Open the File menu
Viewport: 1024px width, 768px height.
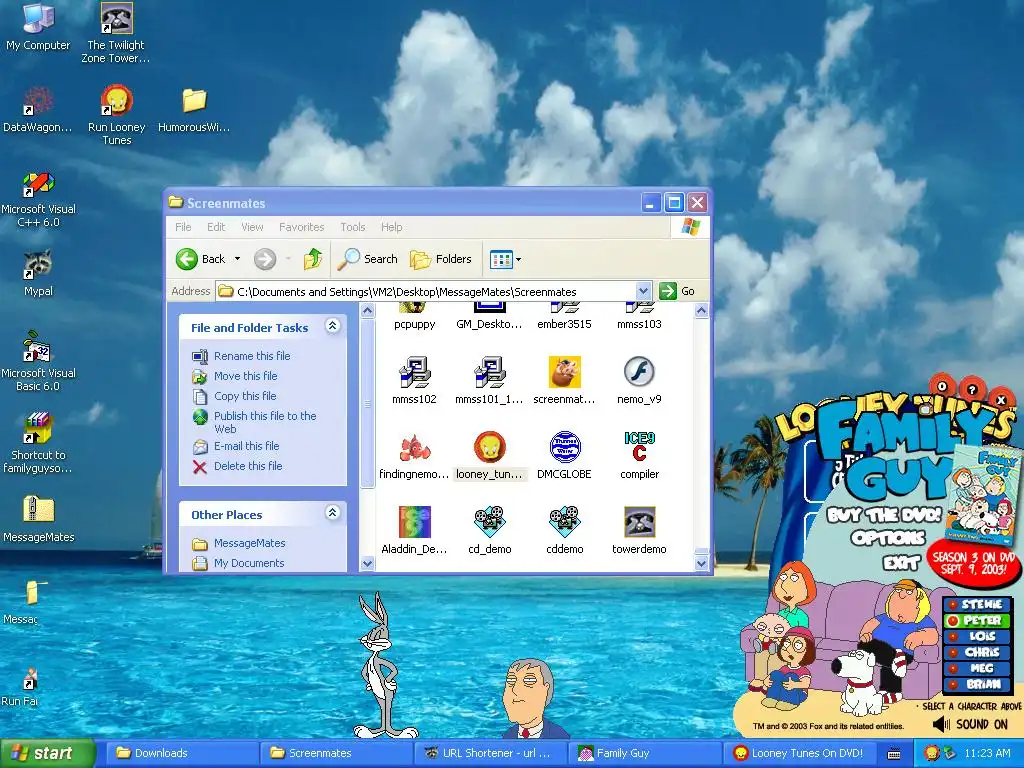(184, 227)
